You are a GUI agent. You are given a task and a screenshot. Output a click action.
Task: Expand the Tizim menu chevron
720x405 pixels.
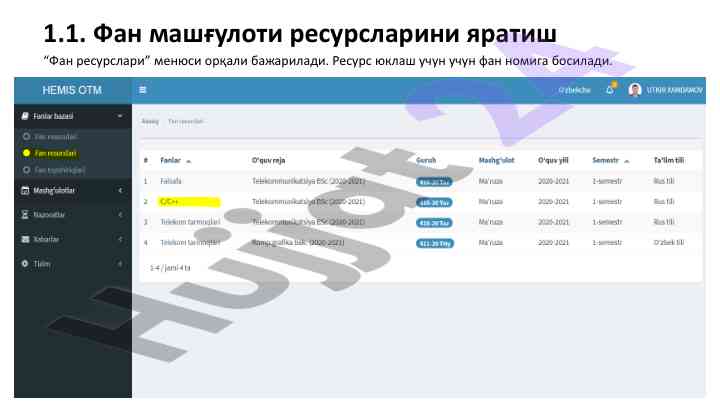click(120, 264)
